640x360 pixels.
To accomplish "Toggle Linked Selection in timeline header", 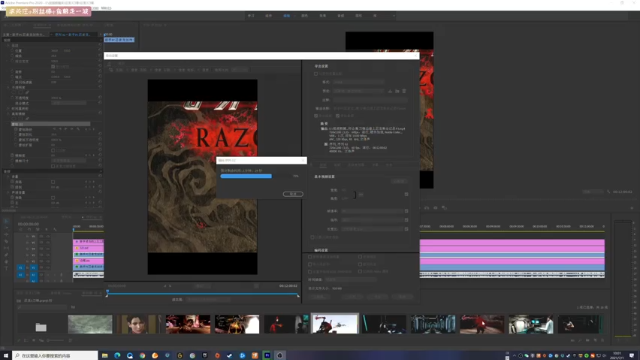I will coord(38,229).
